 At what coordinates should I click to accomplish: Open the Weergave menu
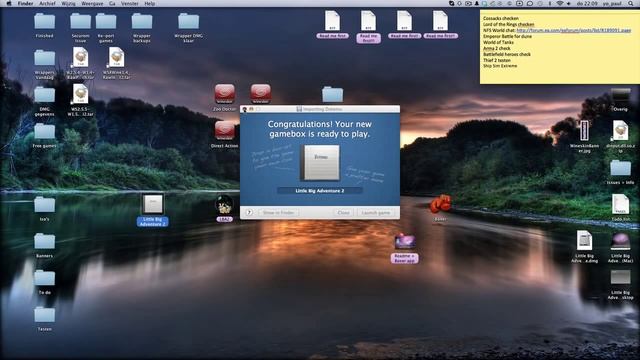click(92, 3)
